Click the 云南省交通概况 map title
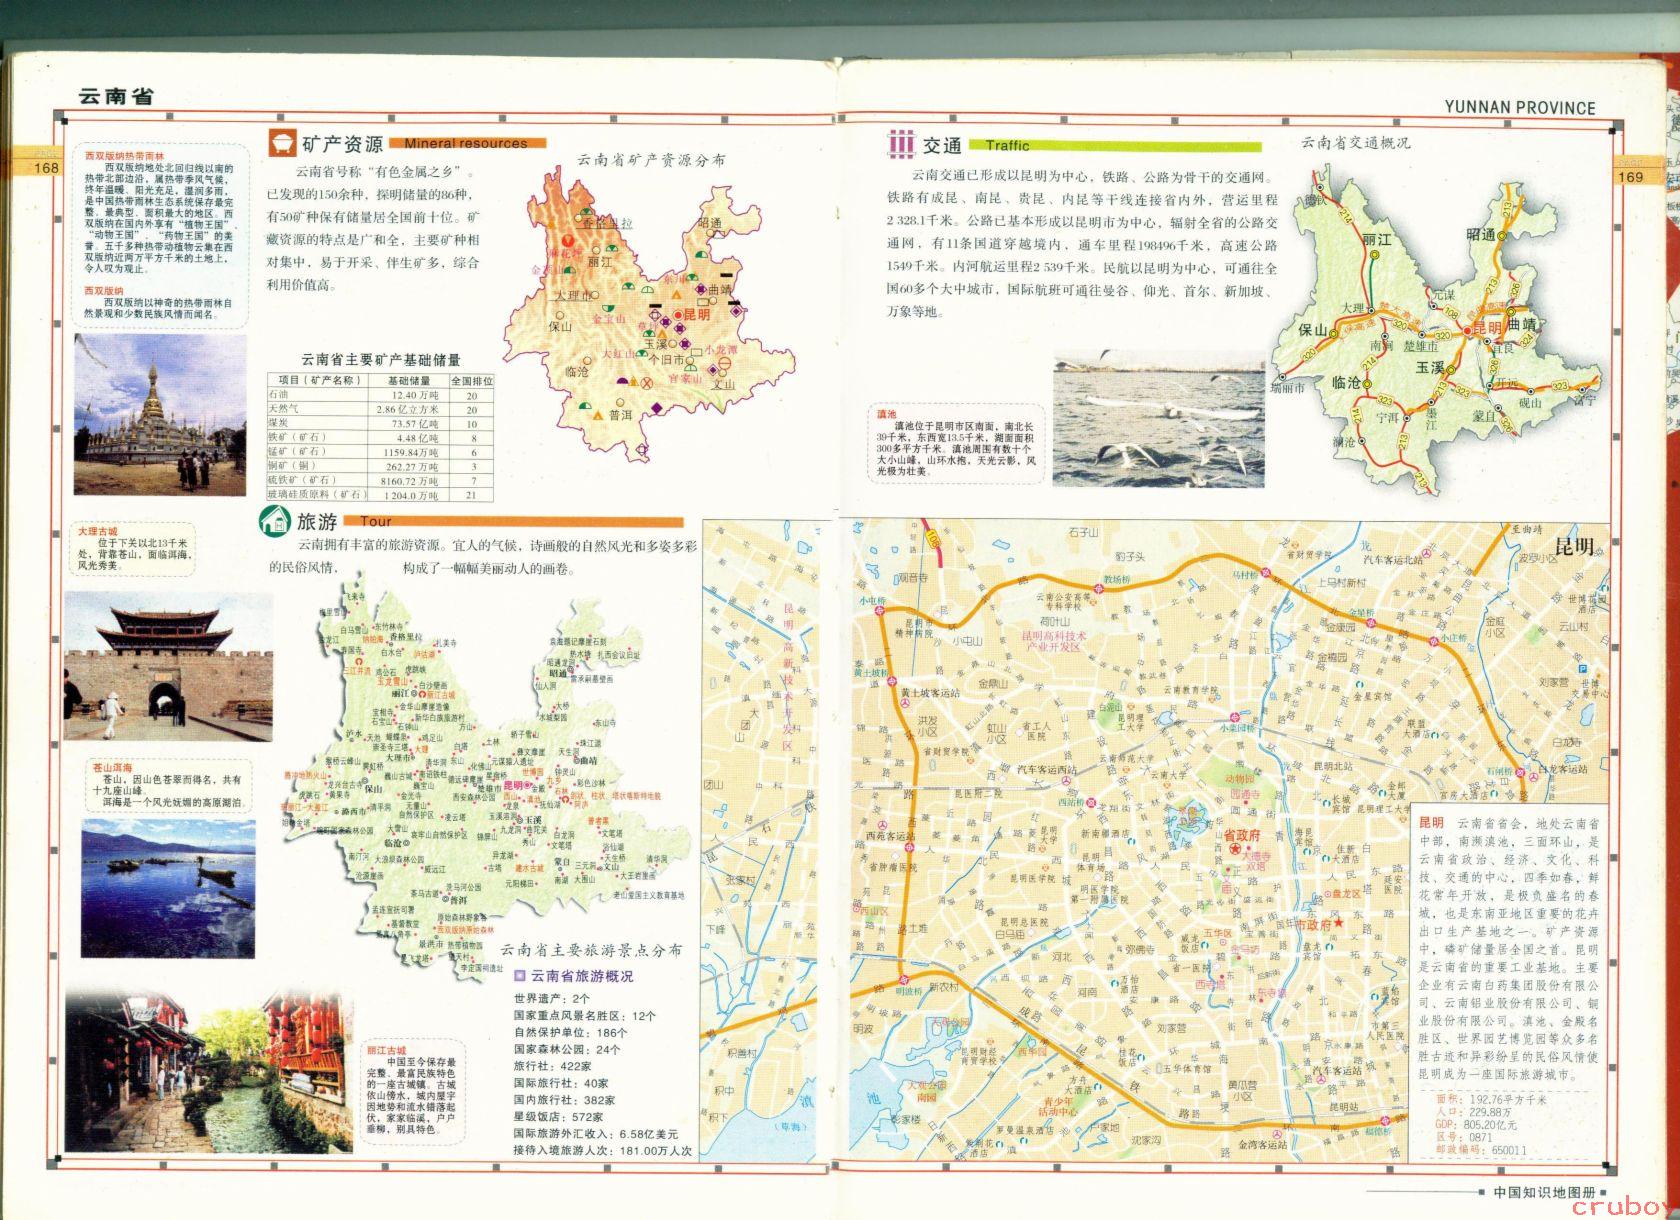 1355,143
